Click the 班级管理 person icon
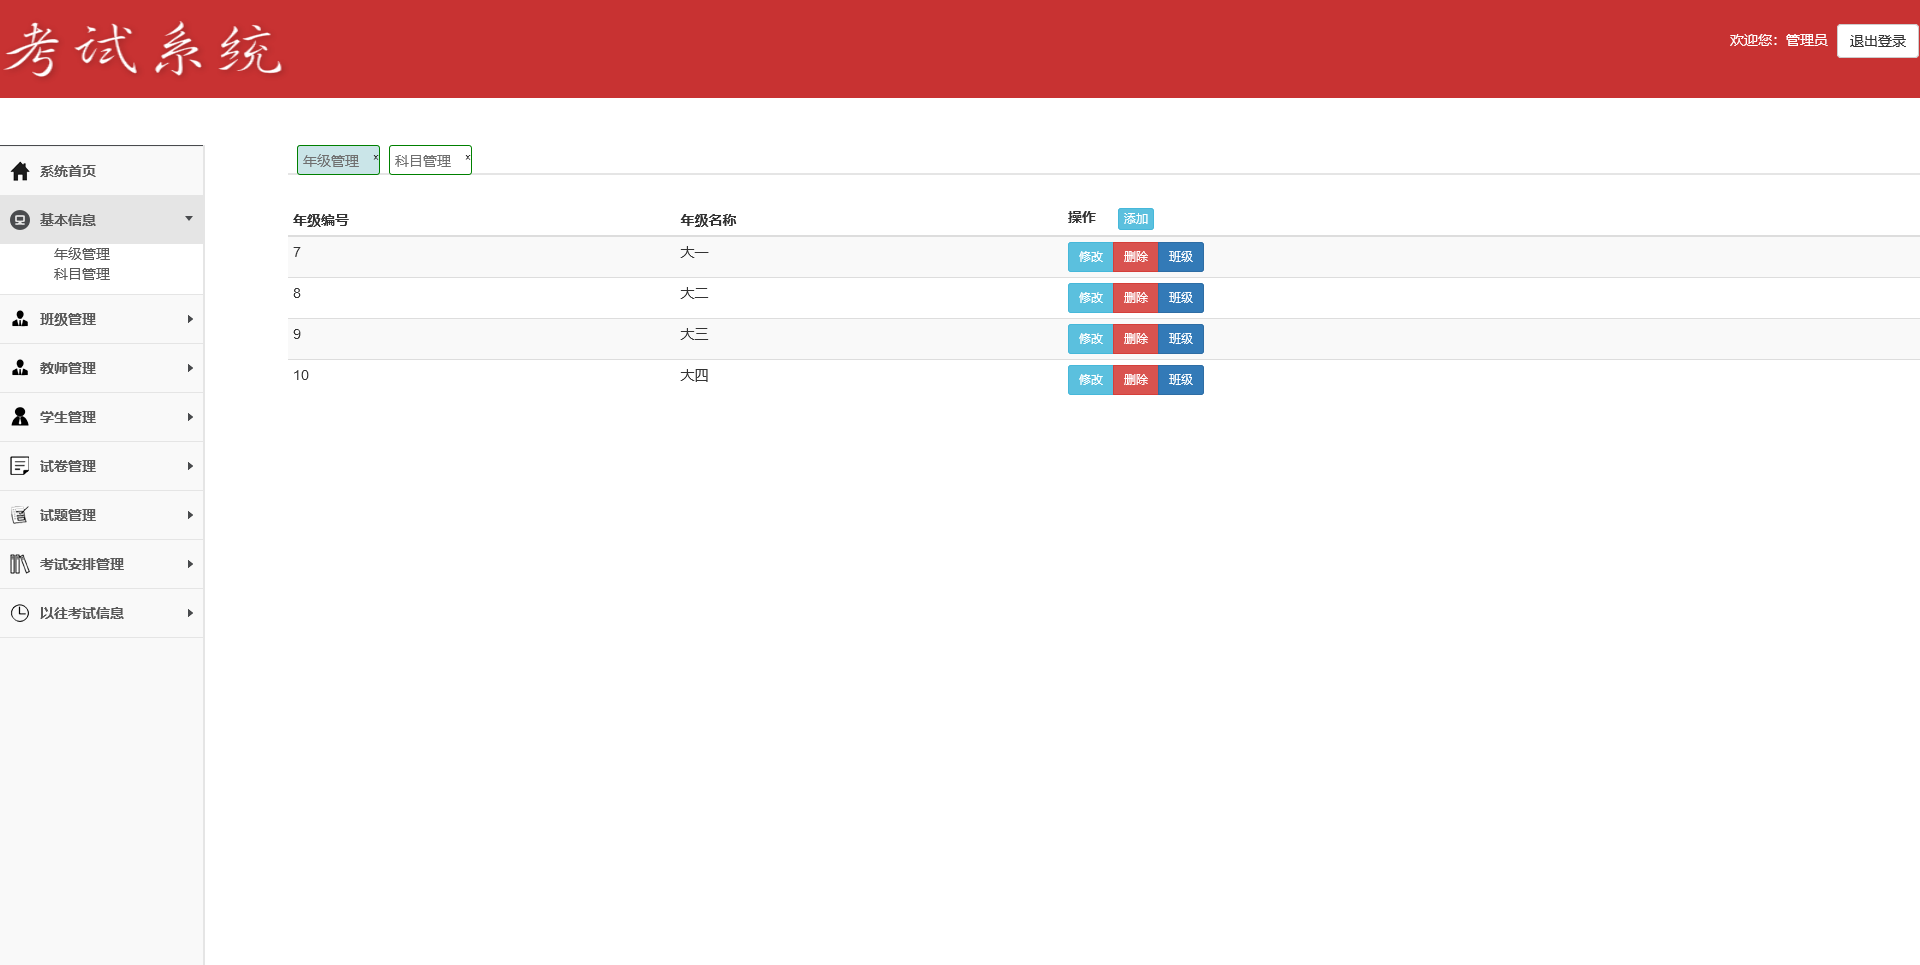Screen dimensions: 1920x965 click(20, 319)
